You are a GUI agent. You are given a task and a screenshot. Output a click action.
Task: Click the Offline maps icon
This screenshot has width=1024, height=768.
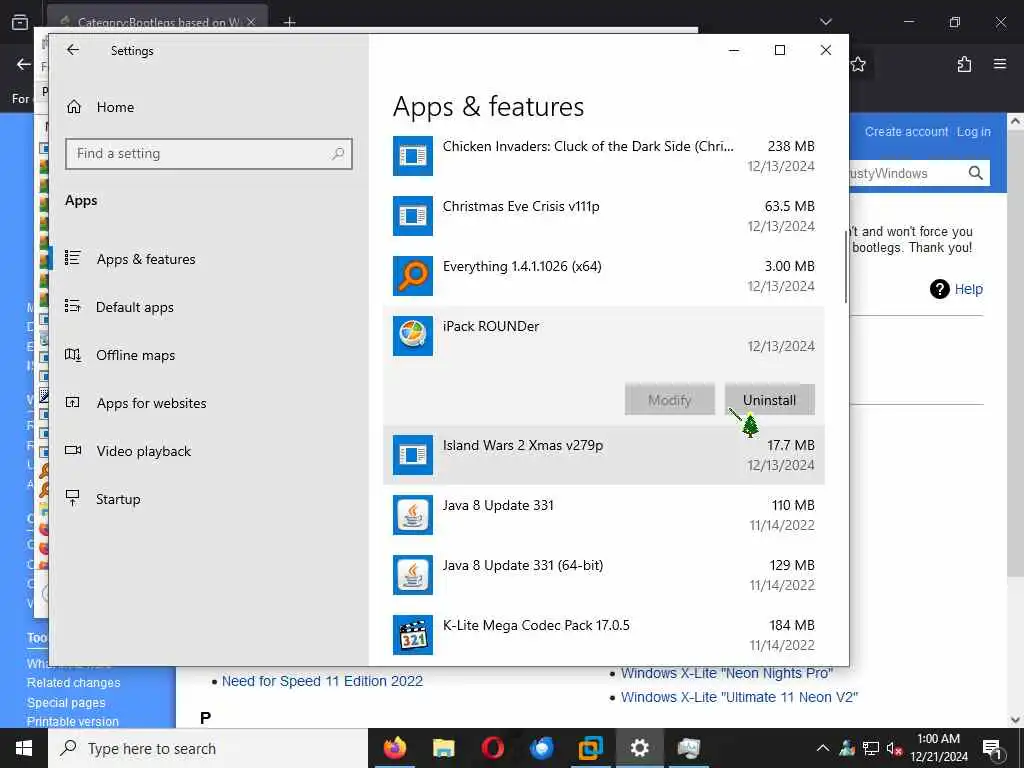point(72,354)
